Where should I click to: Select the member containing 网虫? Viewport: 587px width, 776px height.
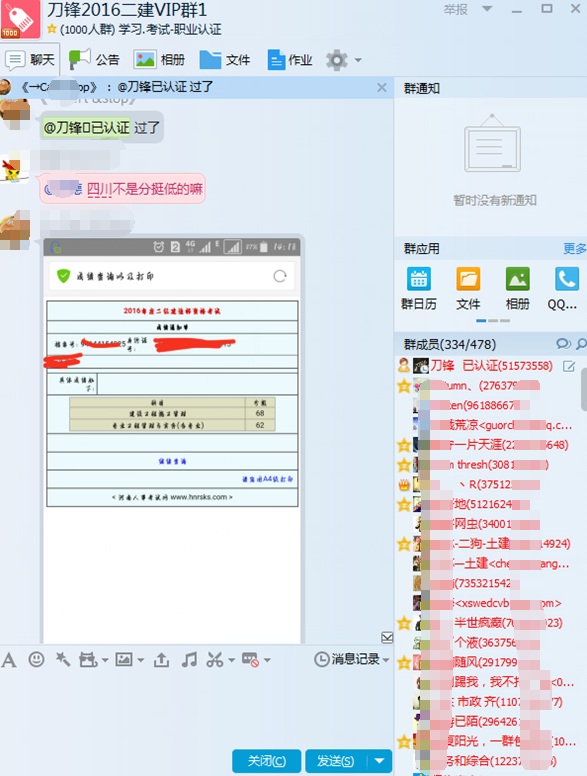tap(488, 524)
